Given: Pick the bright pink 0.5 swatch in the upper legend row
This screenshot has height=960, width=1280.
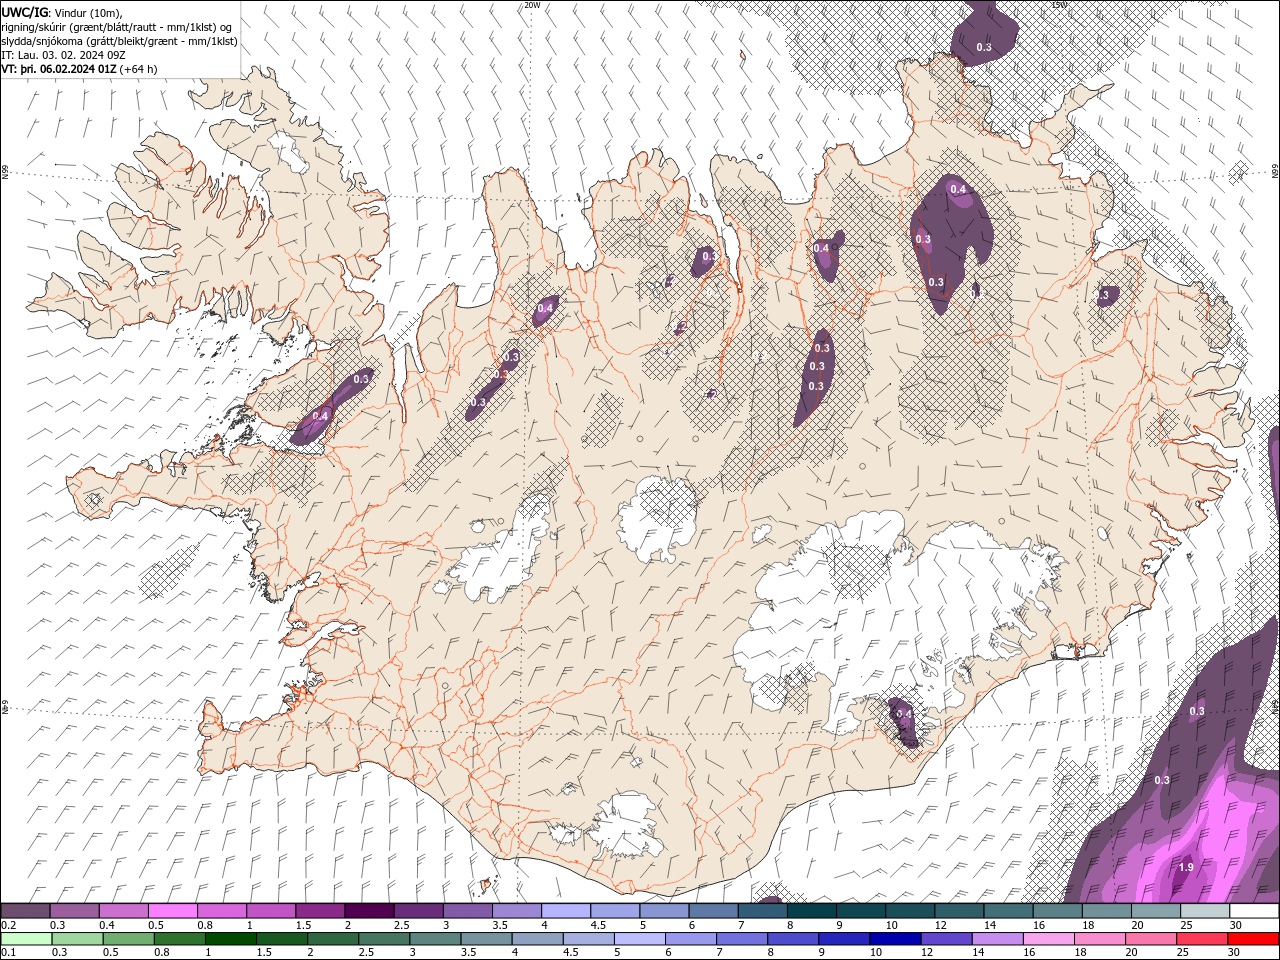Looking at the screenshot, I should point(172,911).
